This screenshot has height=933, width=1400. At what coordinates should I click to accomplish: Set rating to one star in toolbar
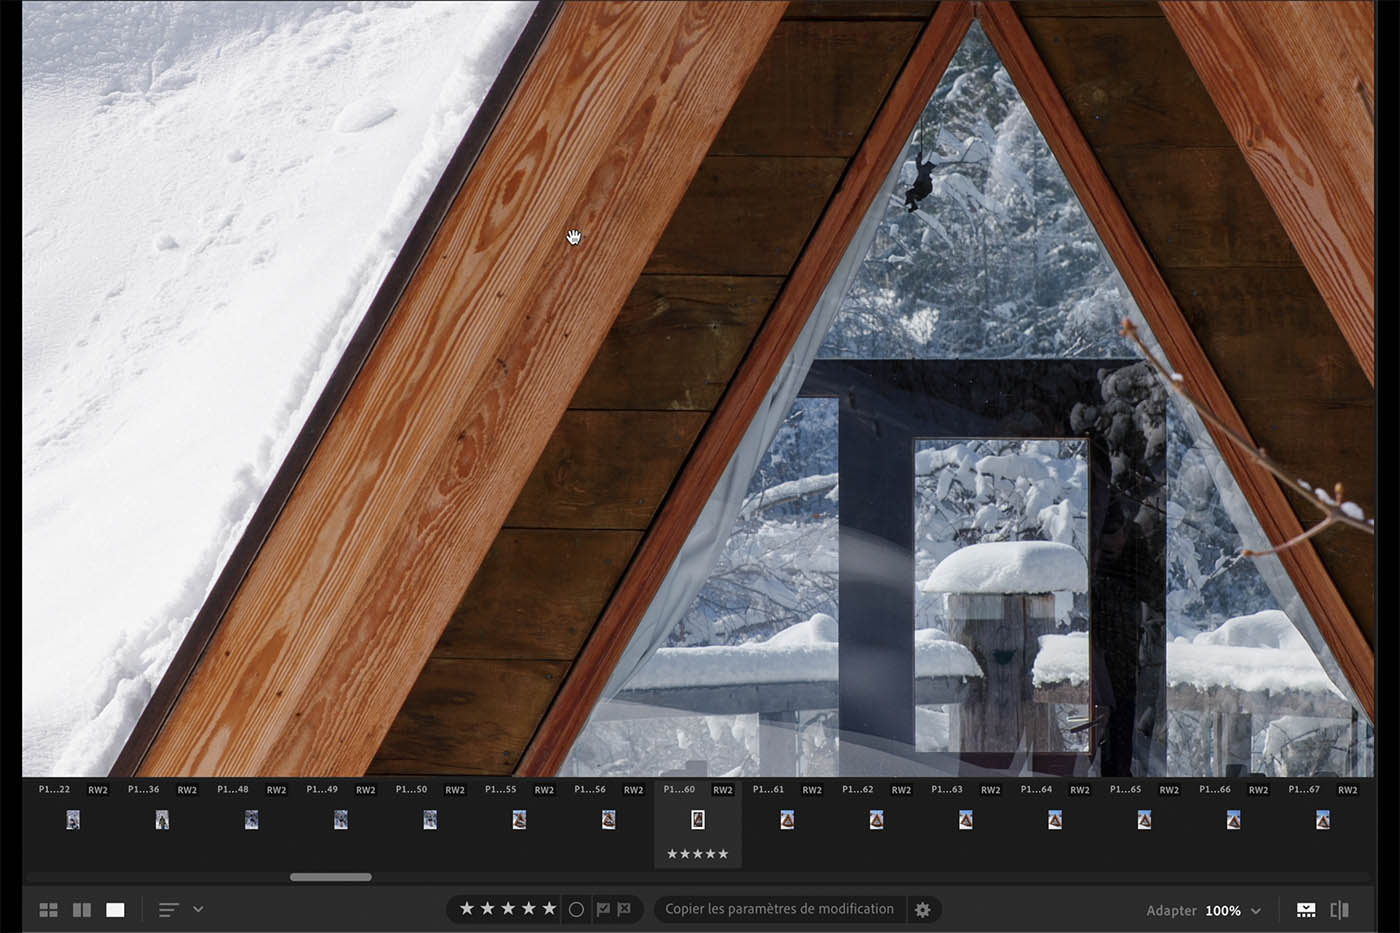click(466, 909)
